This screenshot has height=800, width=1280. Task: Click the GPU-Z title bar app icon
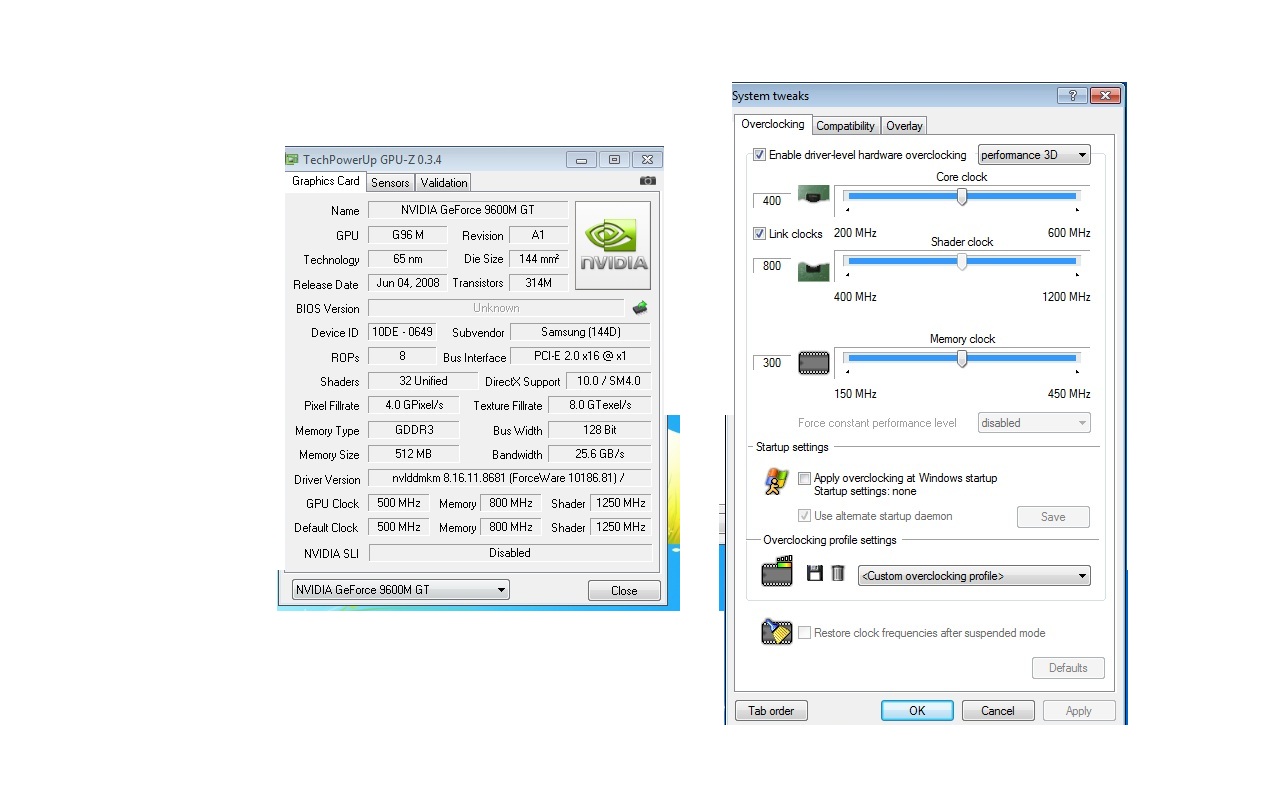(x=291, y=159)
